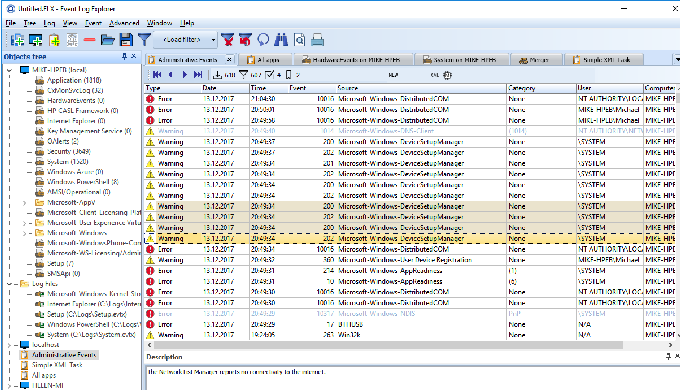Pin the Objects tree panel
Screen dimensions: 680x390
[x=124, y=56]
